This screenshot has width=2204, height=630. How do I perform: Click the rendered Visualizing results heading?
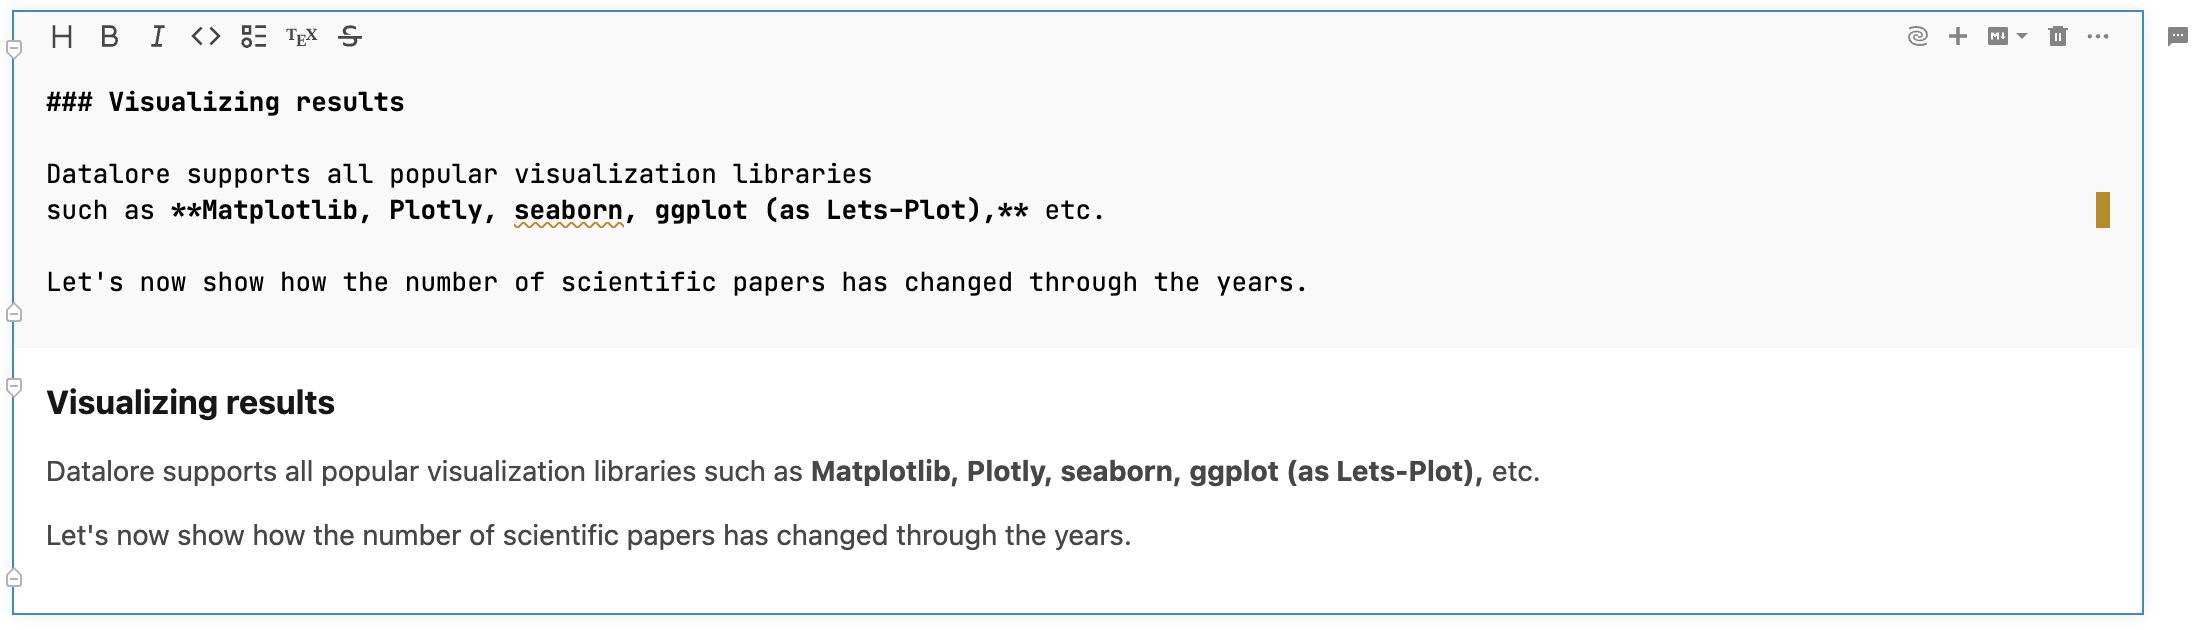pyautogui.click(x=190, y=402)
